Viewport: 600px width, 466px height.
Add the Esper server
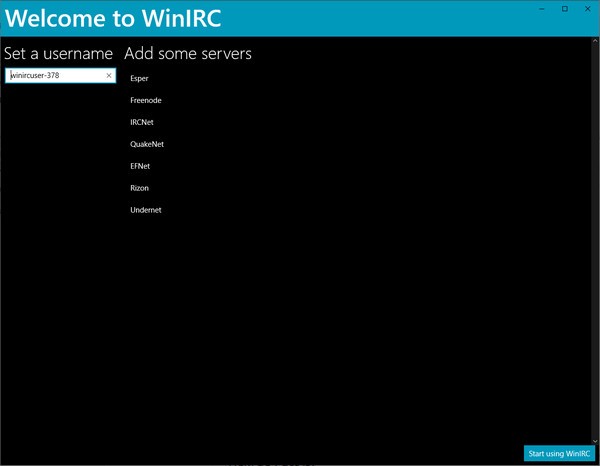tap(139, 78)
